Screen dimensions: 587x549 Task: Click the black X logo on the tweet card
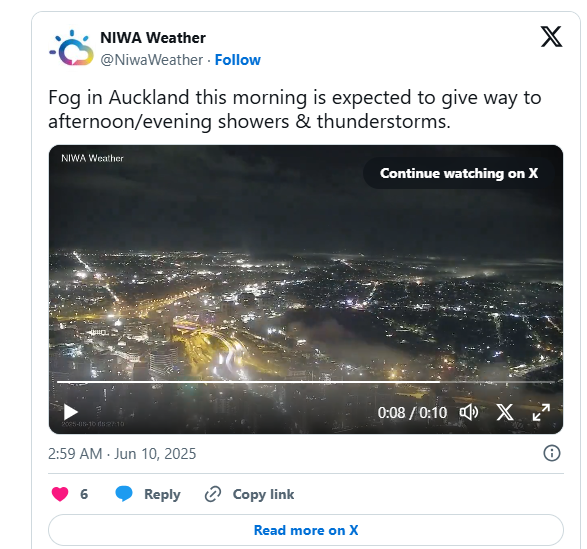[x=551, y=37]
